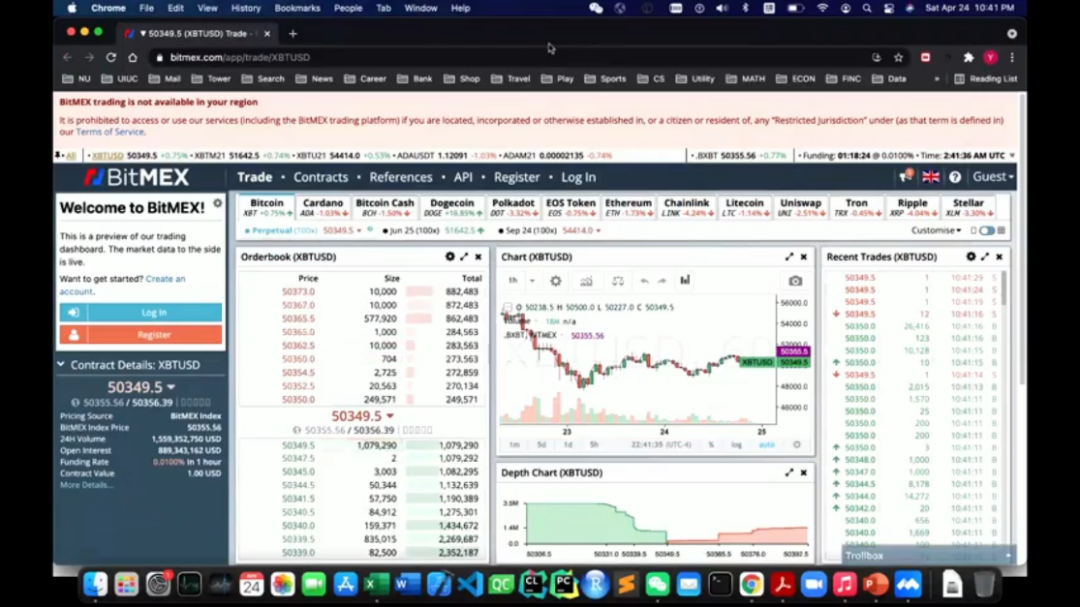
Task: Open Orderbook panel settings gear
Action: (x=450, y=257)
